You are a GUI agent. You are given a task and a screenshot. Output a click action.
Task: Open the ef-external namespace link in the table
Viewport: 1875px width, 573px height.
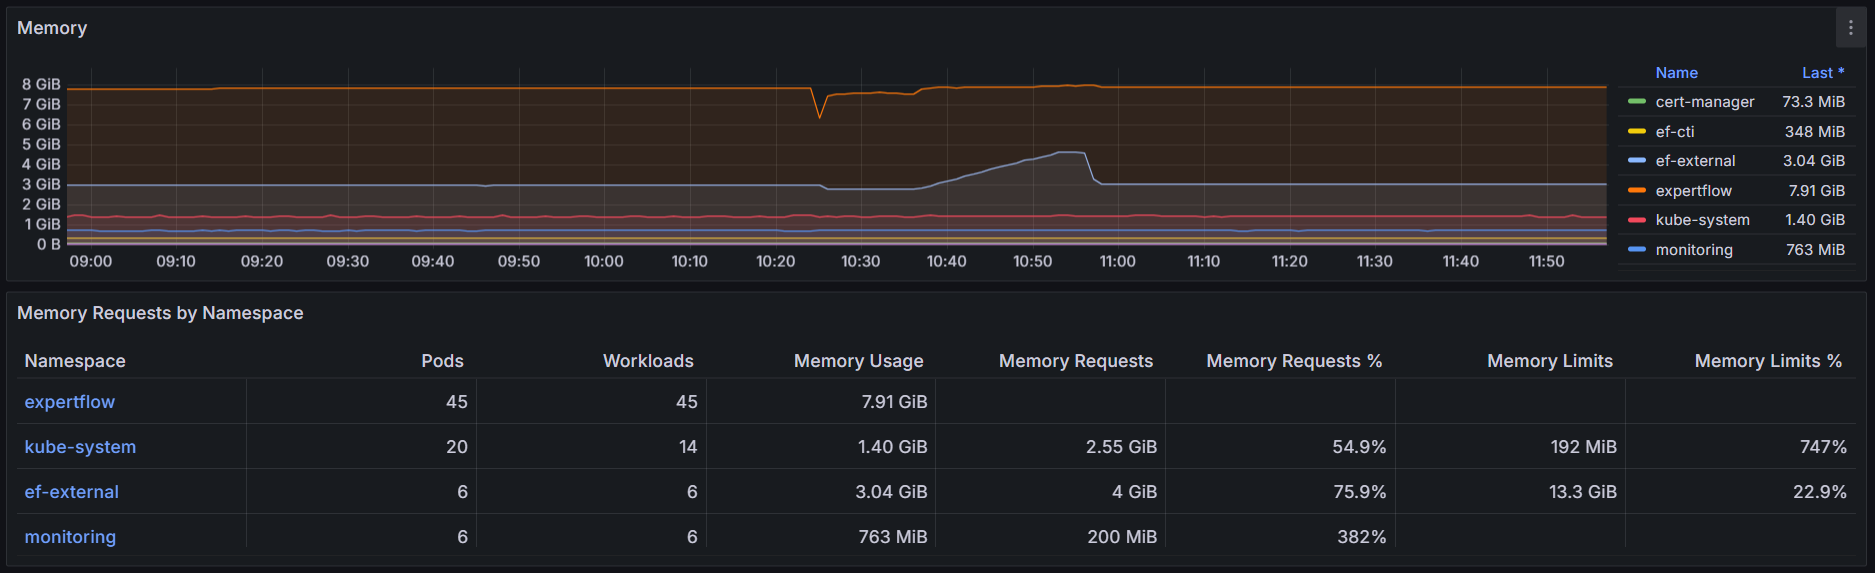point(72,492)
